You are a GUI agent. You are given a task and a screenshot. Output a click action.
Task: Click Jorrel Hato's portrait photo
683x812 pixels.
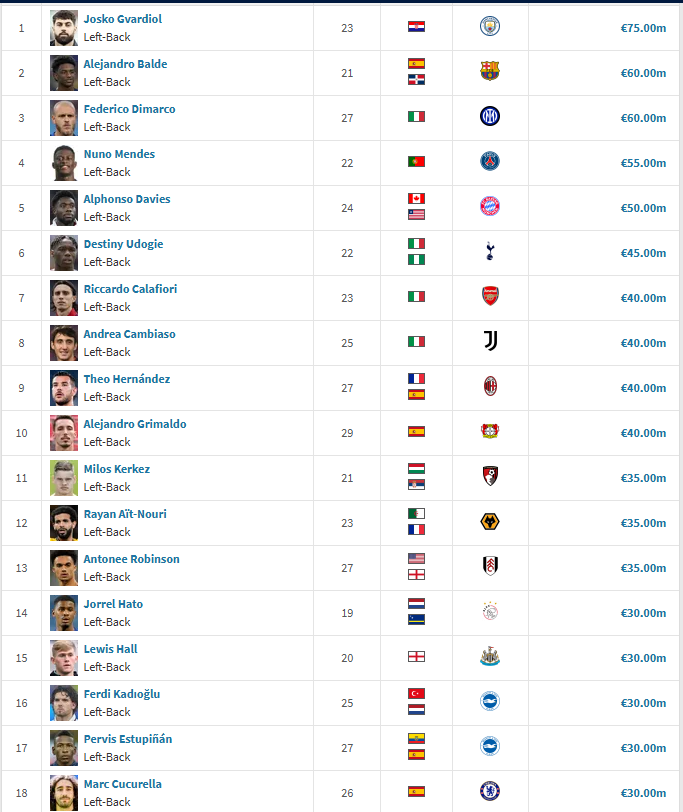point(64,613)
